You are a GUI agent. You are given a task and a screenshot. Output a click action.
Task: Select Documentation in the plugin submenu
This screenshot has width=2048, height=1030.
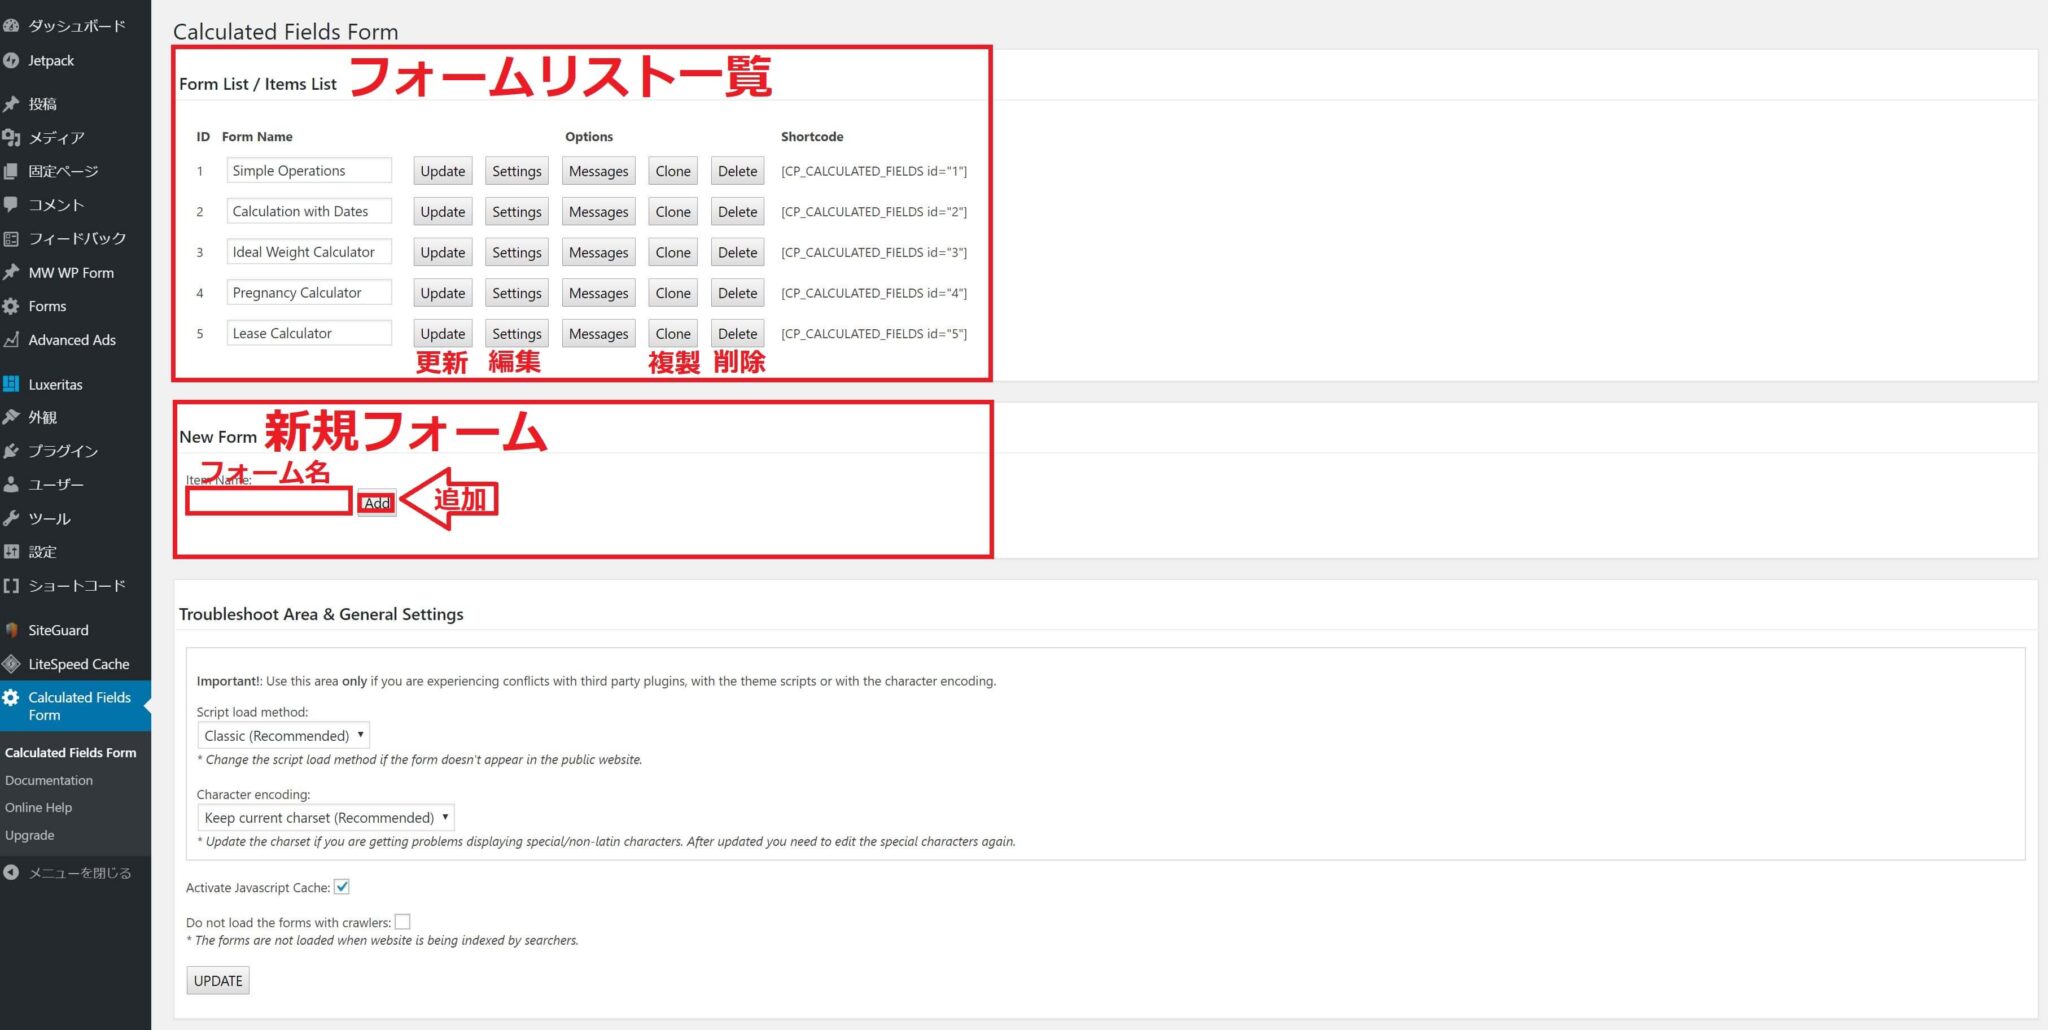[x=49, y=780]
